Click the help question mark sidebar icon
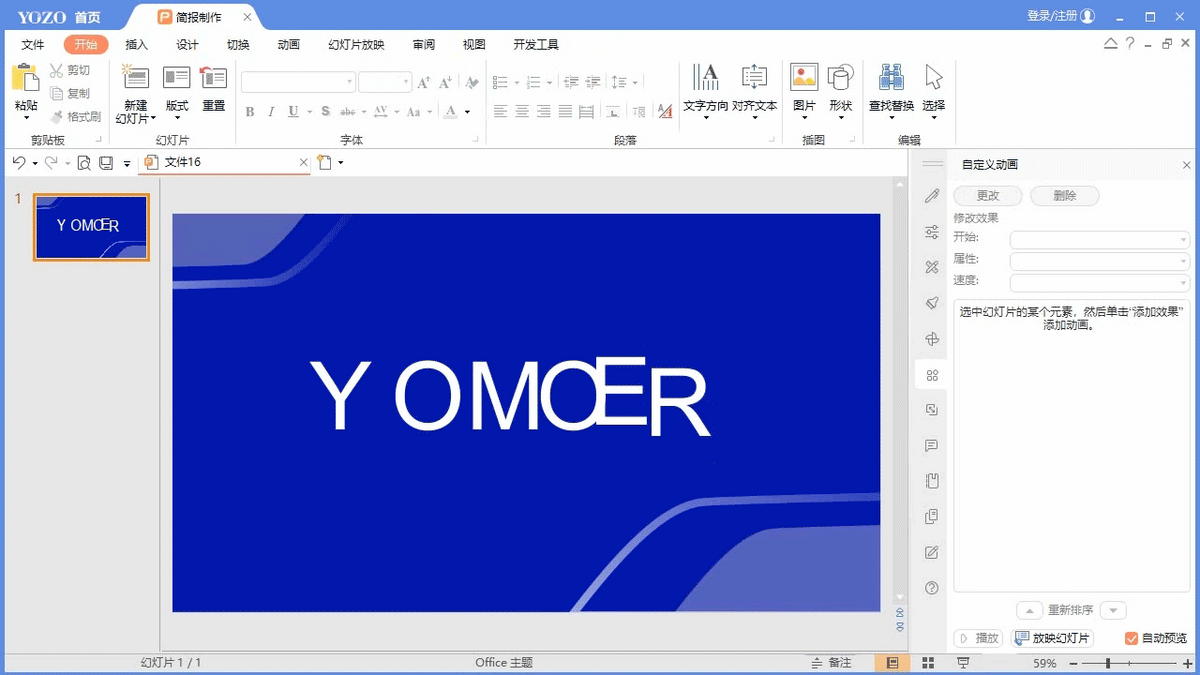This screenshot has width=1200, height=675. (x=932, y=588)
